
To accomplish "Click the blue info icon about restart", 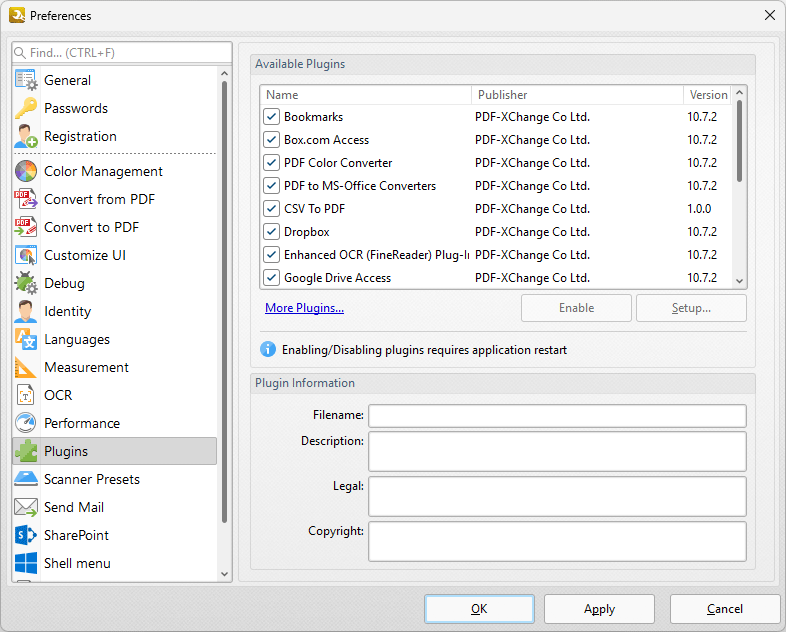I will (x=268, y=349).
